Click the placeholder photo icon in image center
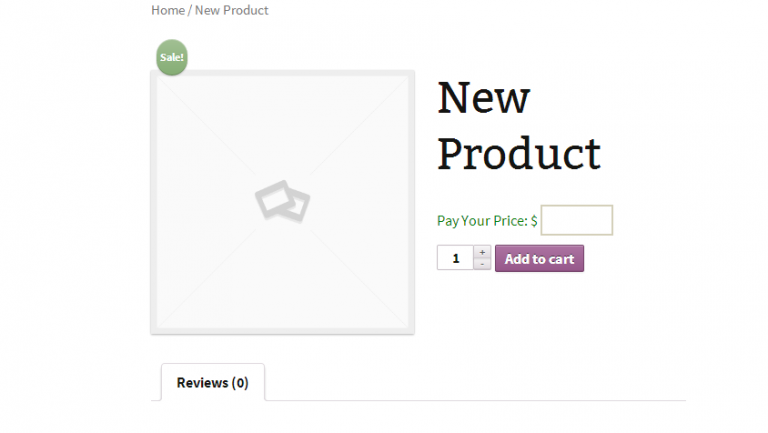Viewport: 768px width, 433px height. 282,200
